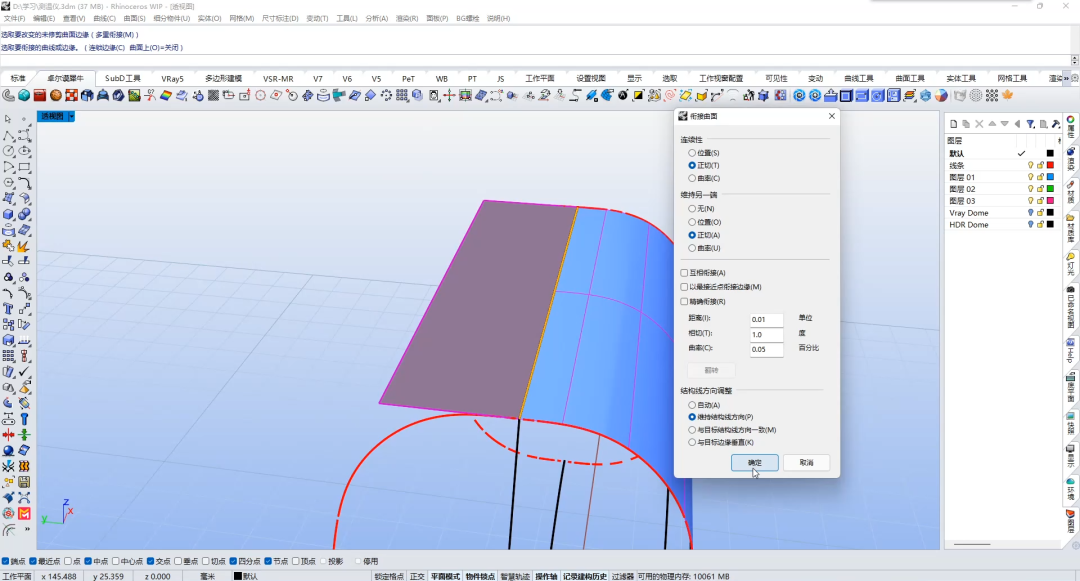Viewport: 1080px width, 581px height.
Task: Open the Surface (曲面) menu
Action: [x=134, y=19]
